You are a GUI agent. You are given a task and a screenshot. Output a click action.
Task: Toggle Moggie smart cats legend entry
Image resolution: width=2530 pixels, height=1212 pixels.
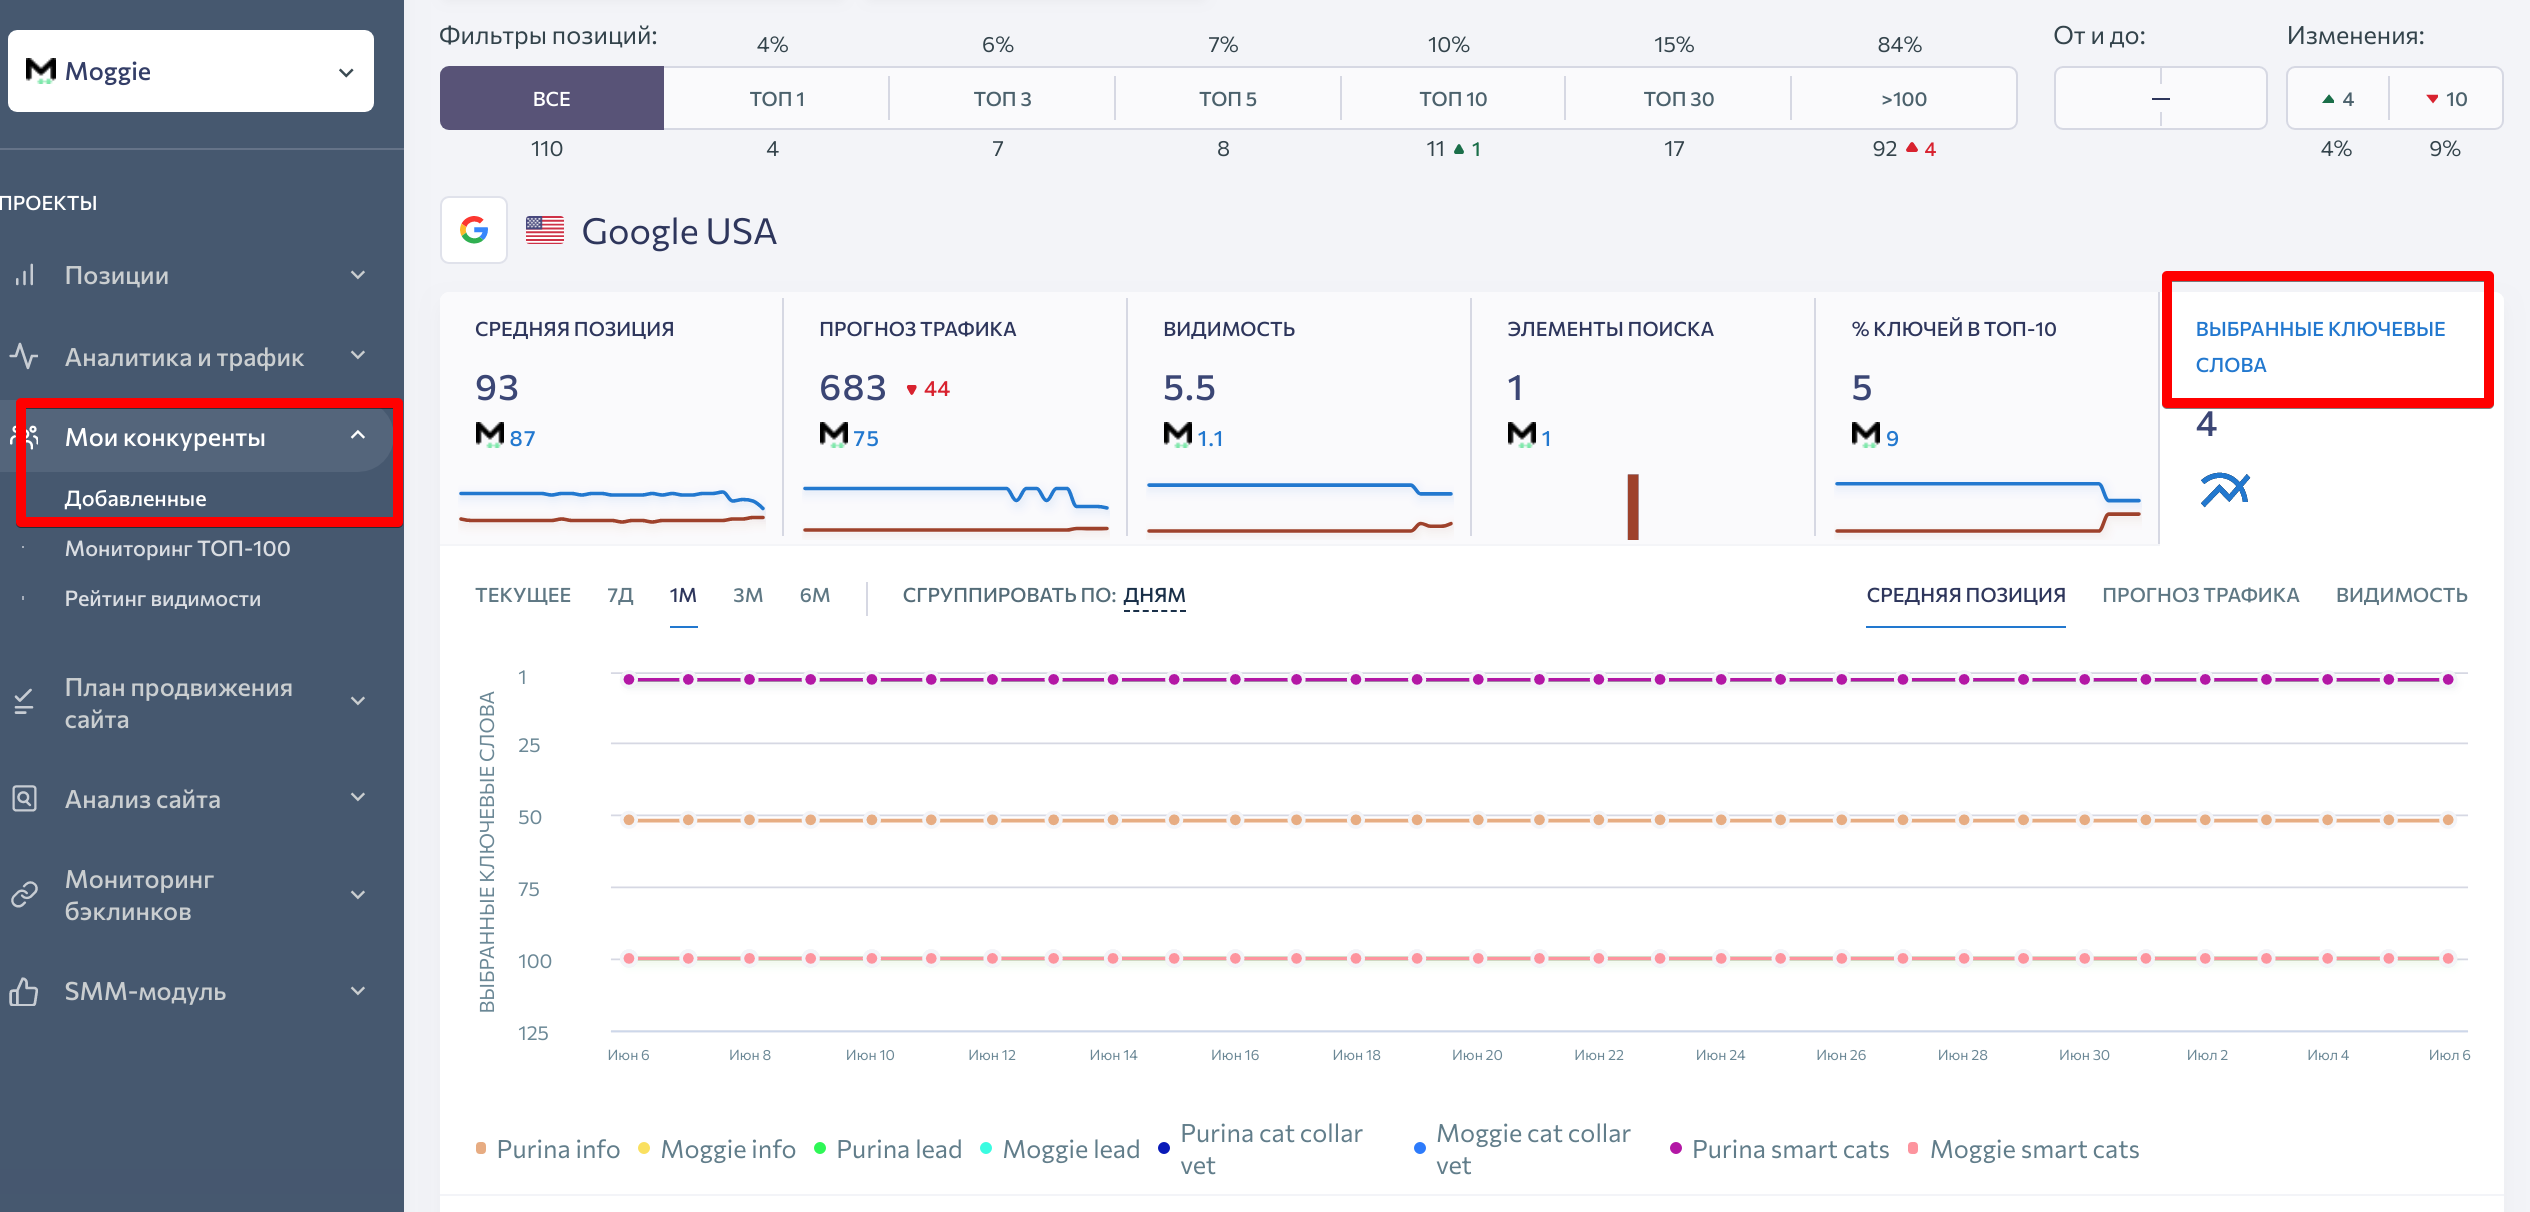[x=2024, y=1149]
